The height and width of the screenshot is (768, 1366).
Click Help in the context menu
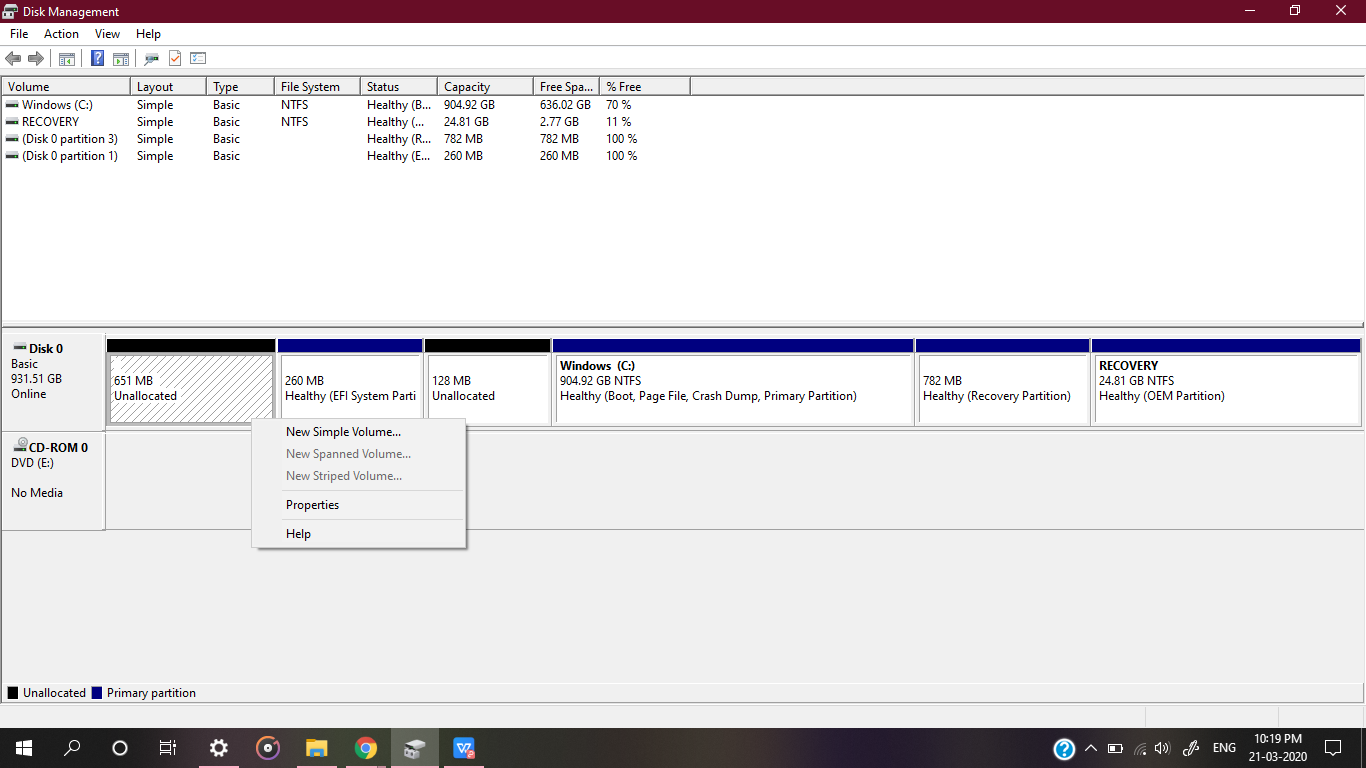pyautogui.click(x=297, y=533)
